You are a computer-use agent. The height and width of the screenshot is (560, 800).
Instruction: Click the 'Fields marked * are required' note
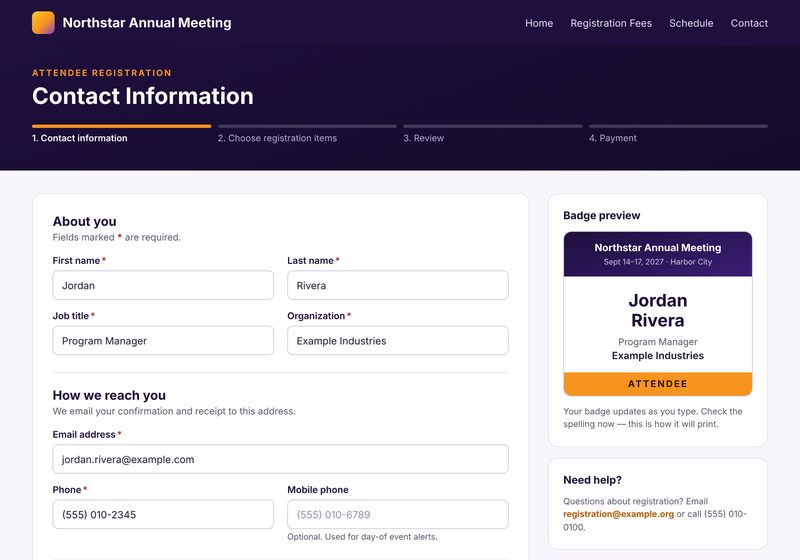[x=117, y=237]
